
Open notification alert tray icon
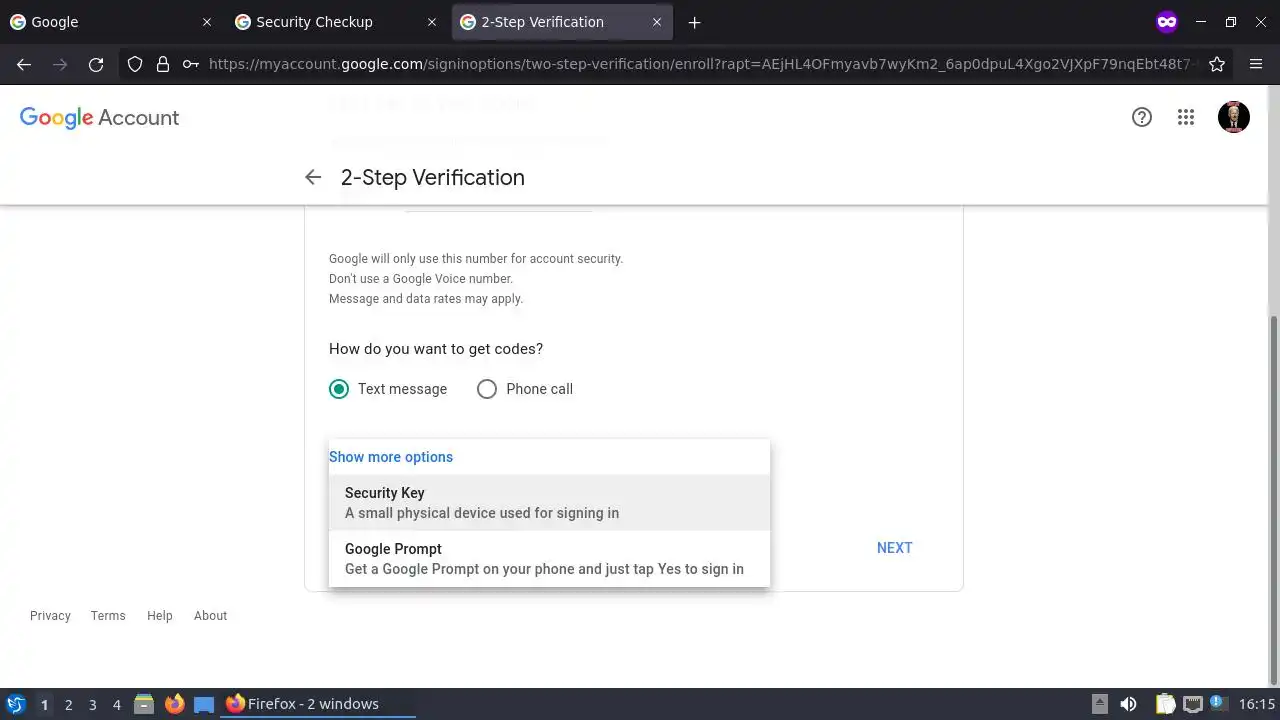[x=1218, y=703]
